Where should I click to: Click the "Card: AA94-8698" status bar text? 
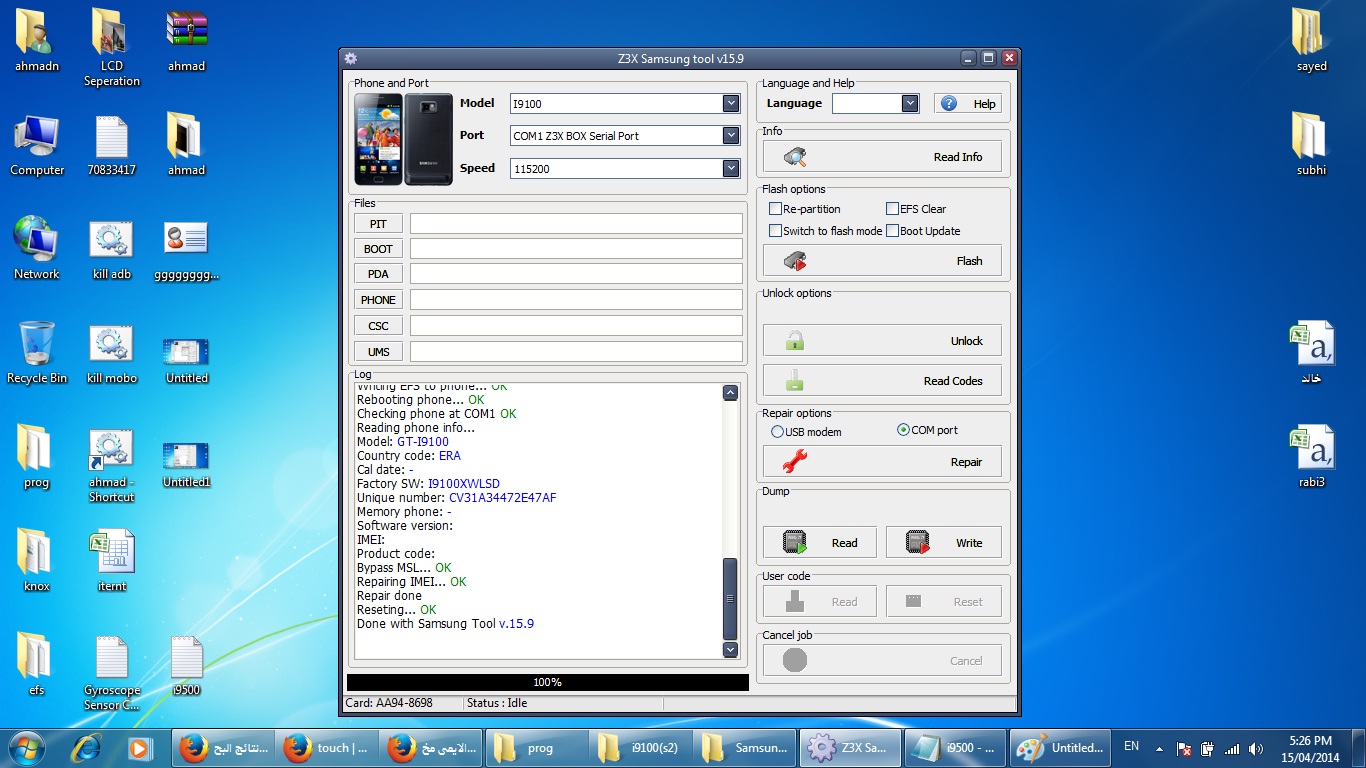coord(389,703)
